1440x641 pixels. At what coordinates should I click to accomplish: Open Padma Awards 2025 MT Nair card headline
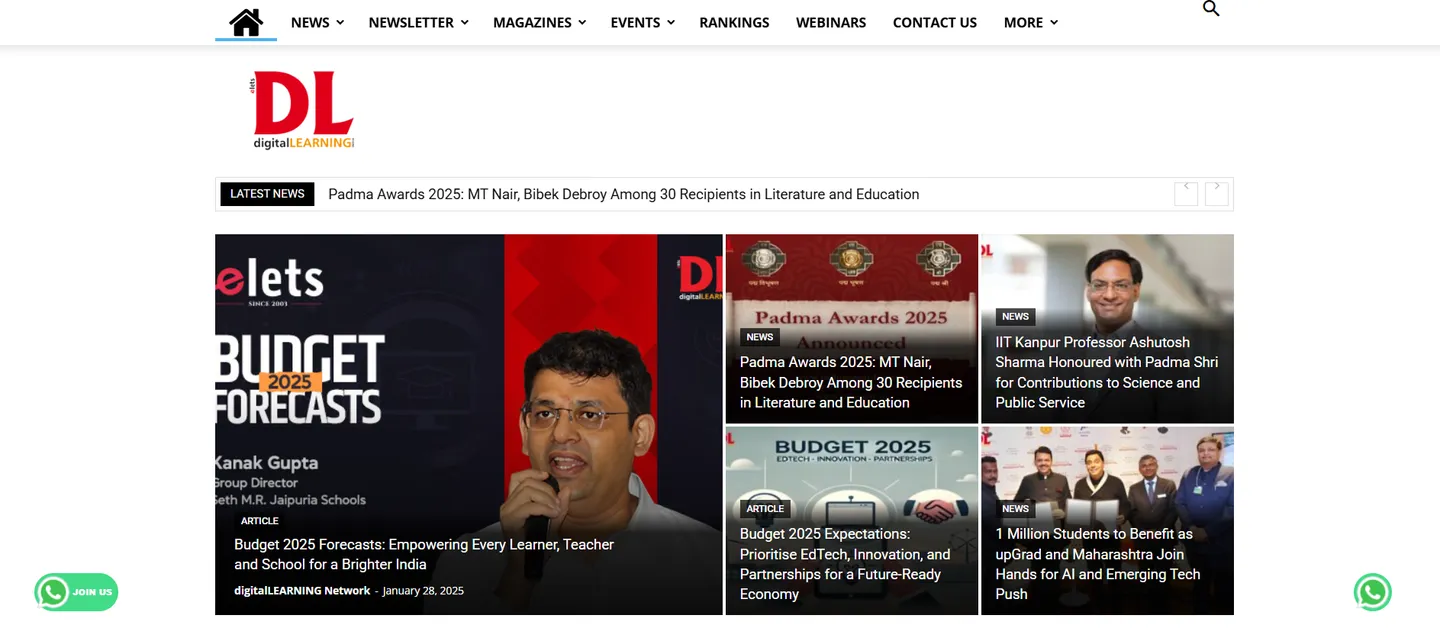pyautogui.click(x=851, y=382)
